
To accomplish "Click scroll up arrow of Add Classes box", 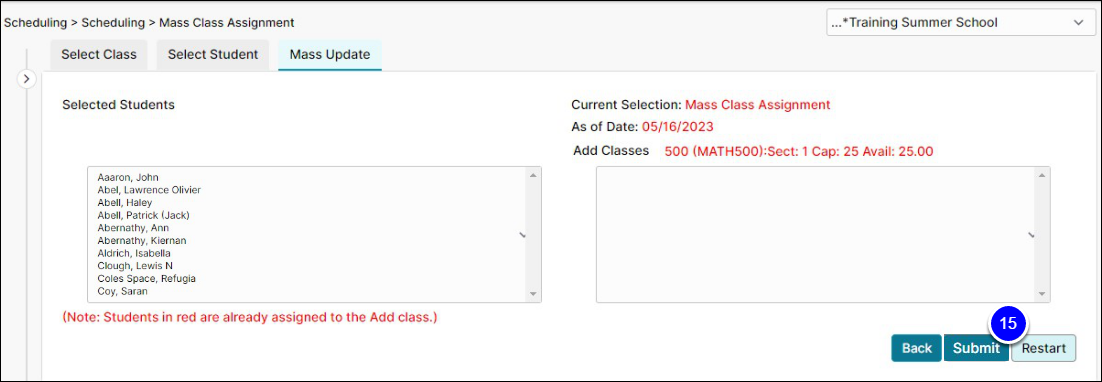I will tap(1042, 175).
